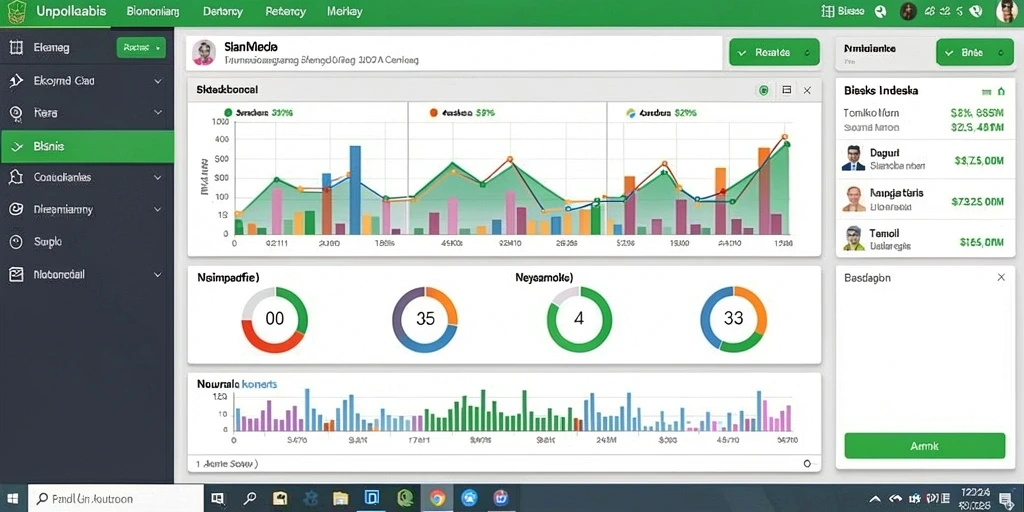Toggle the circle control at bottom scrollbar end
This screenshot has height=512, width=1024.
[807, 464]
